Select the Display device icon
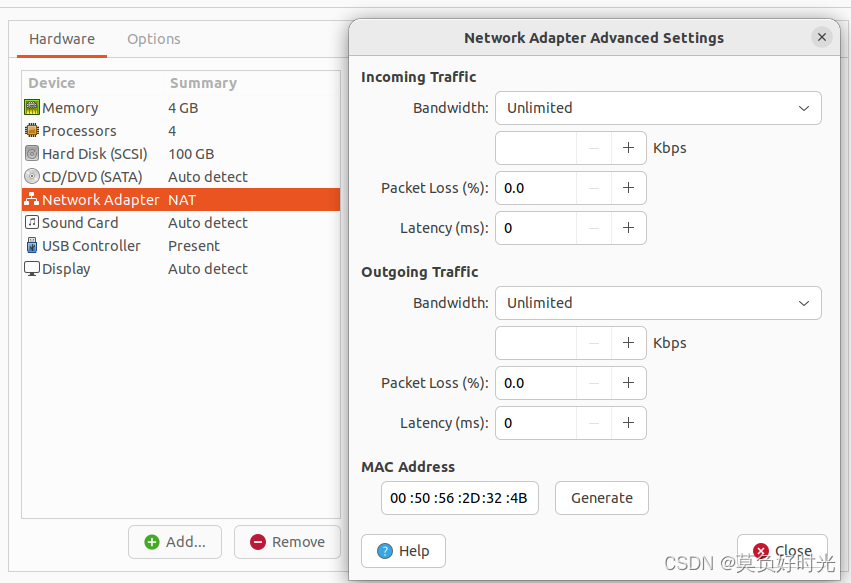 (x=31, y=268)
